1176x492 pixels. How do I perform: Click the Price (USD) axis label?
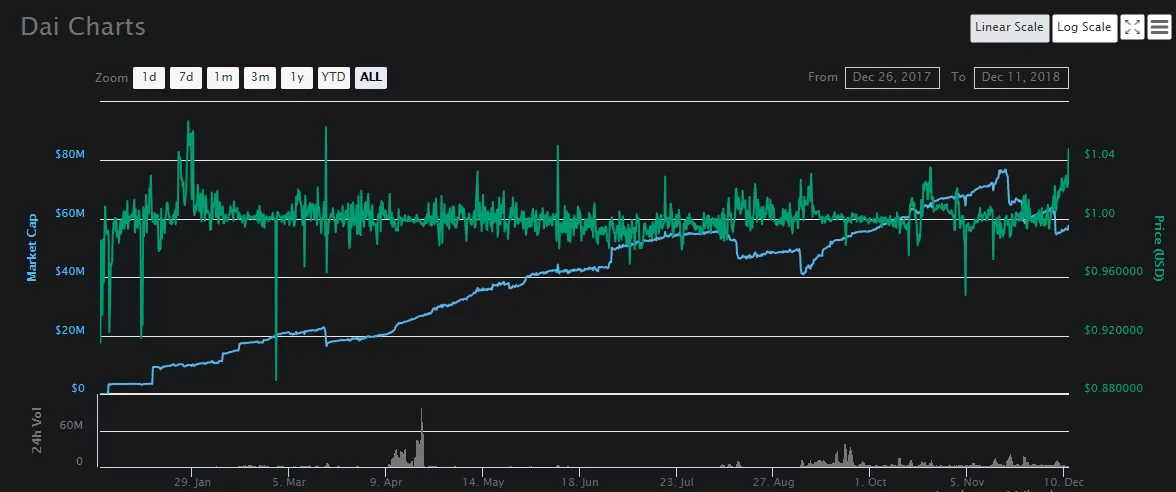click(x=1159, y=248)
